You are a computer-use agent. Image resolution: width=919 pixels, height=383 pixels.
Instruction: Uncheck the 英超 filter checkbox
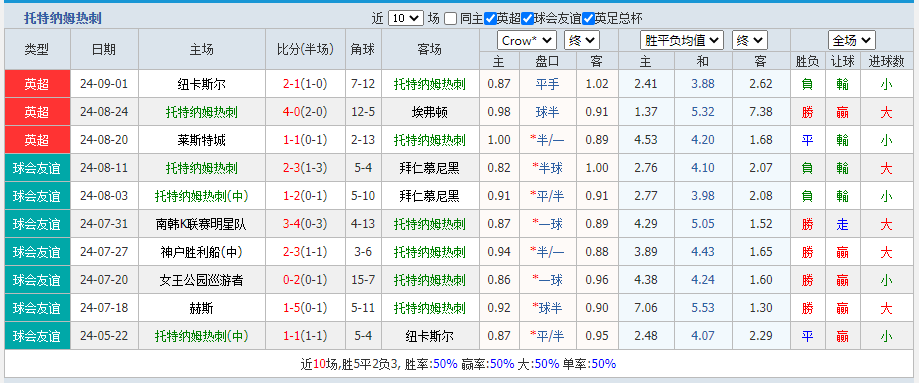point(491,19)
